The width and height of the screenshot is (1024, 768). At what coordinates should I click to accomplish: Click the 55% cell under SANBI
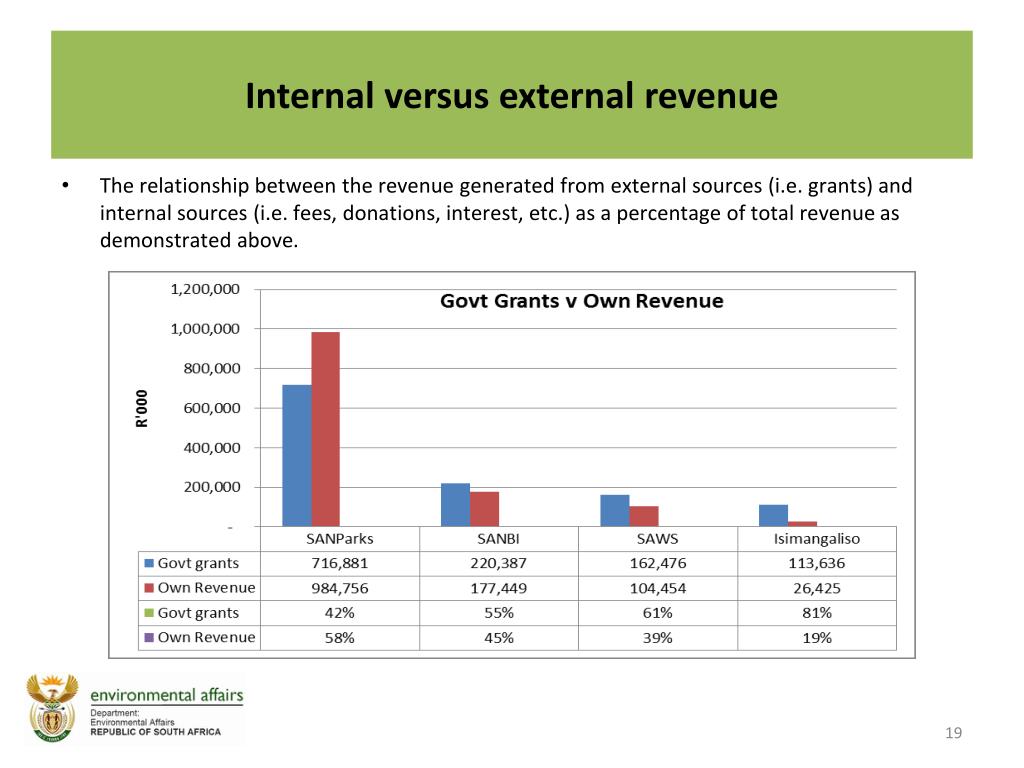point(498,613)
